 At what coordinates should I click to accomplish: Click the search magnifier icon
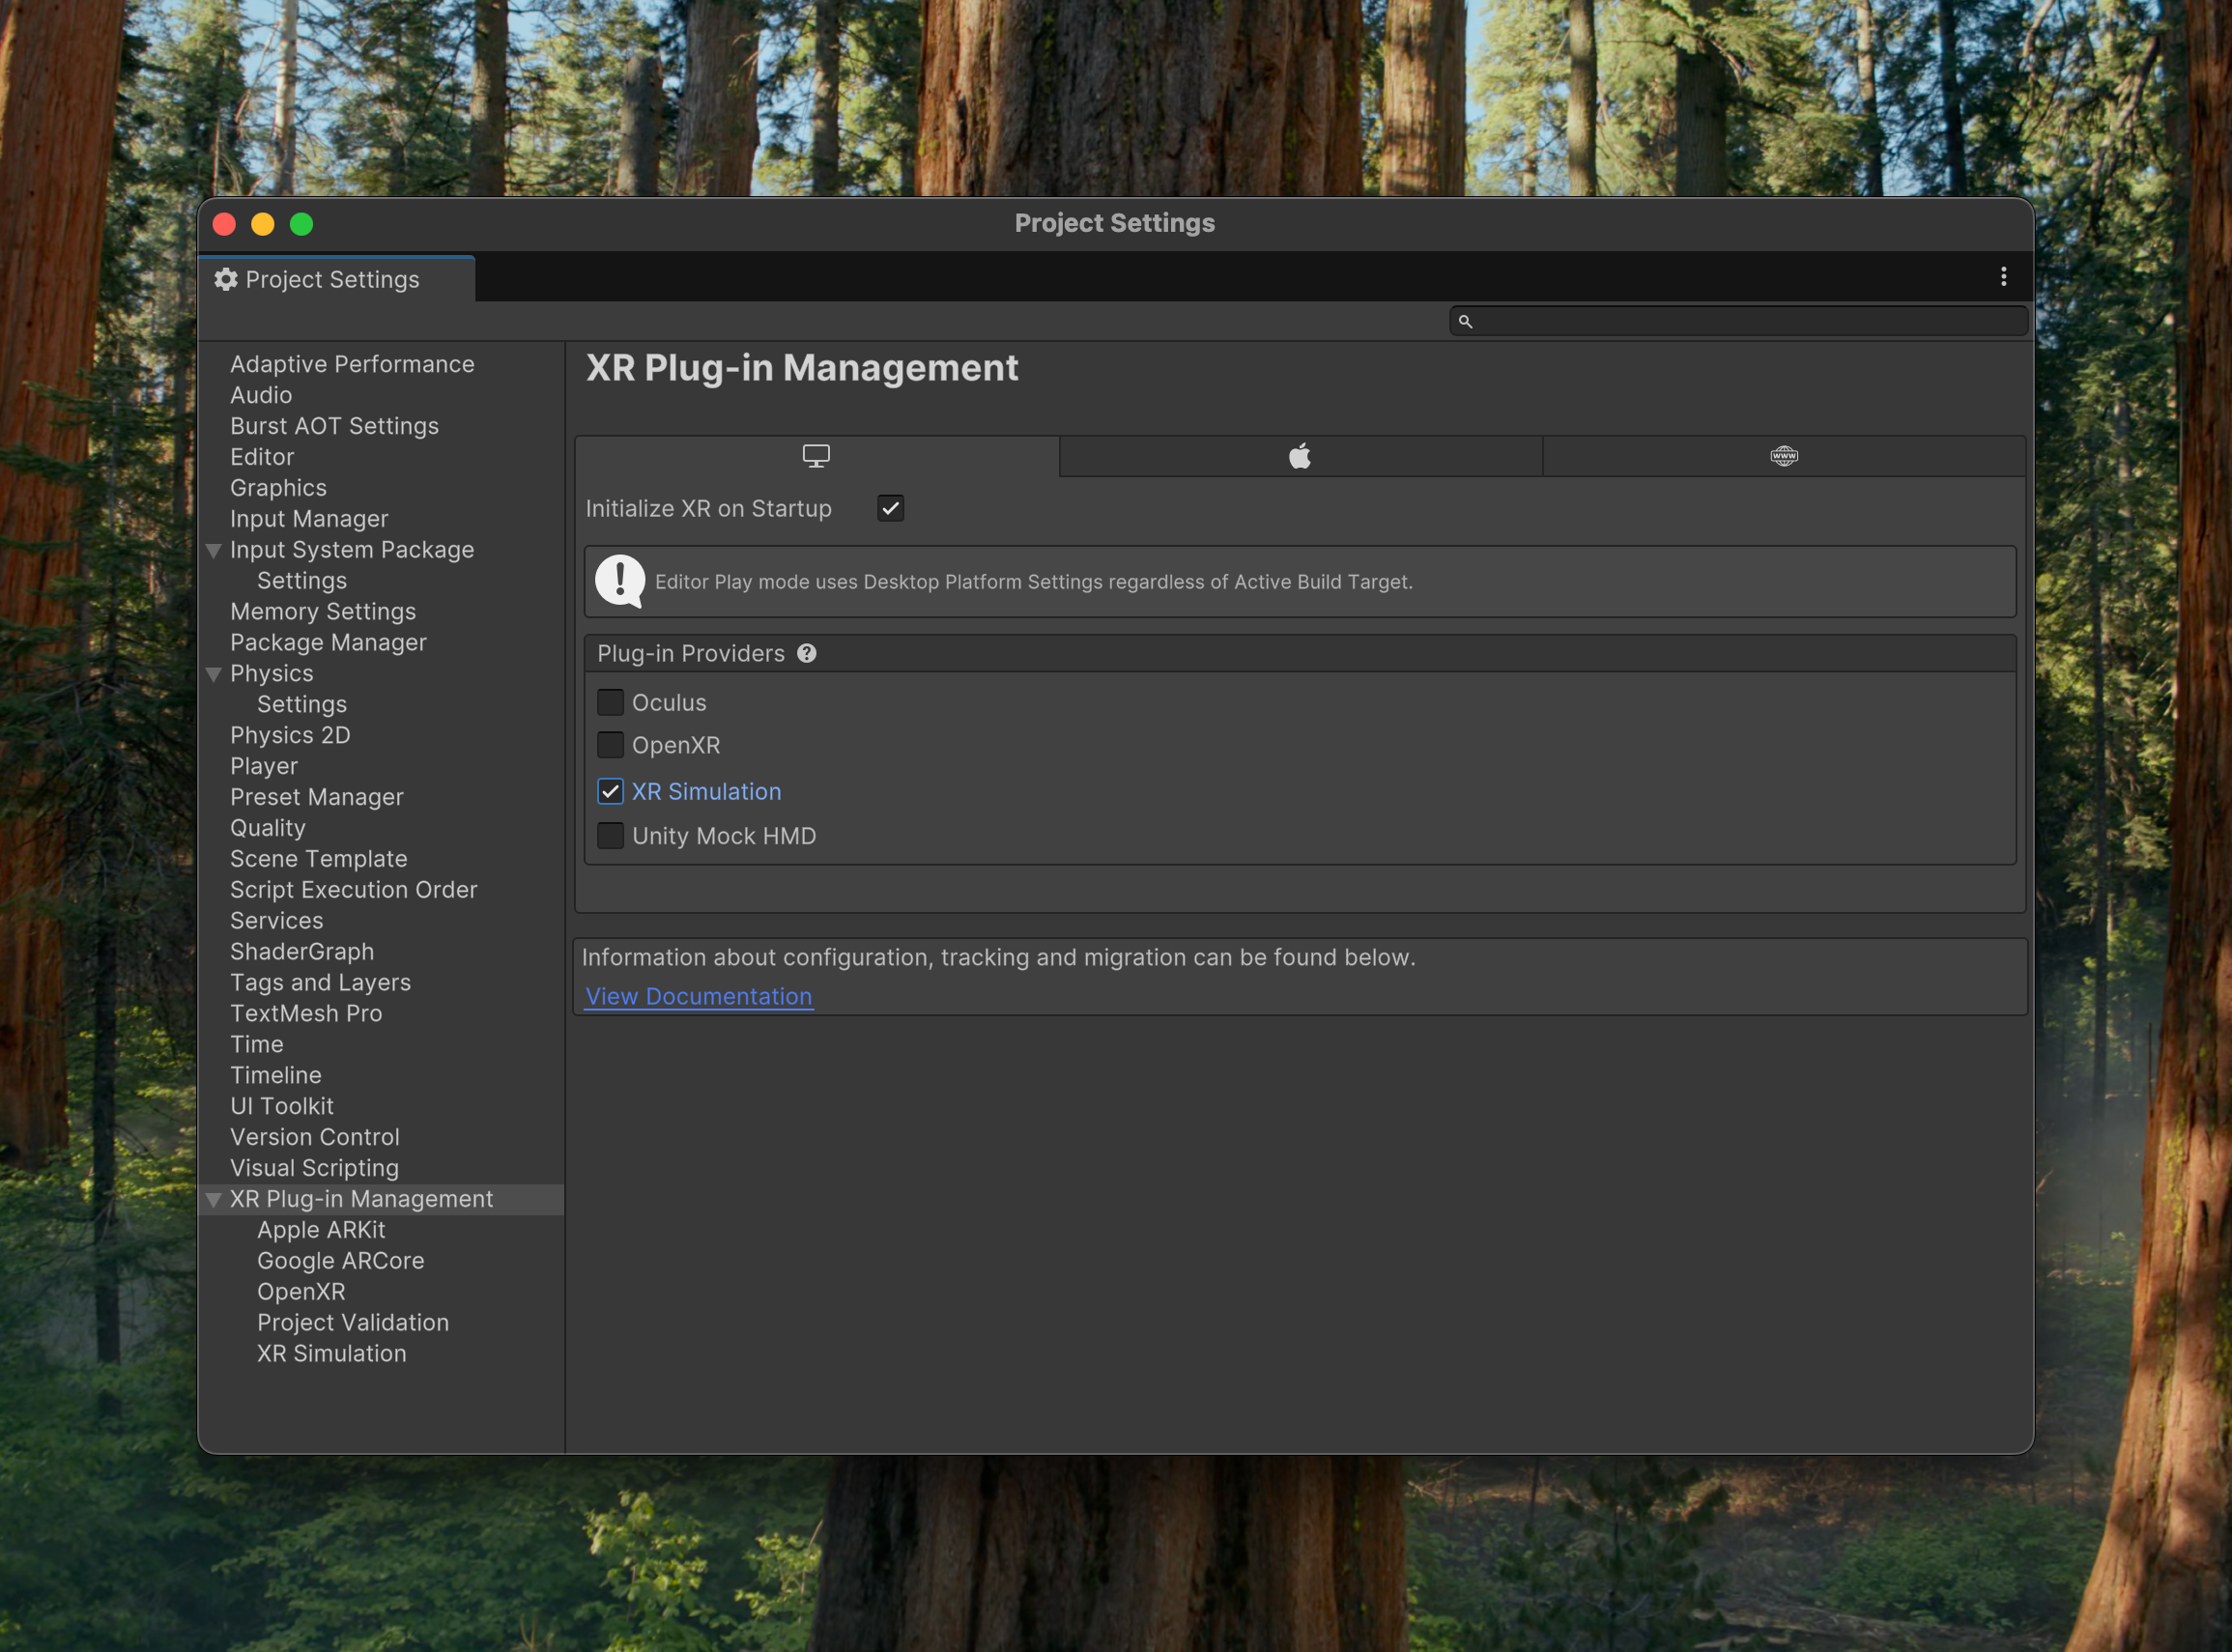[x=1465, y=321]
